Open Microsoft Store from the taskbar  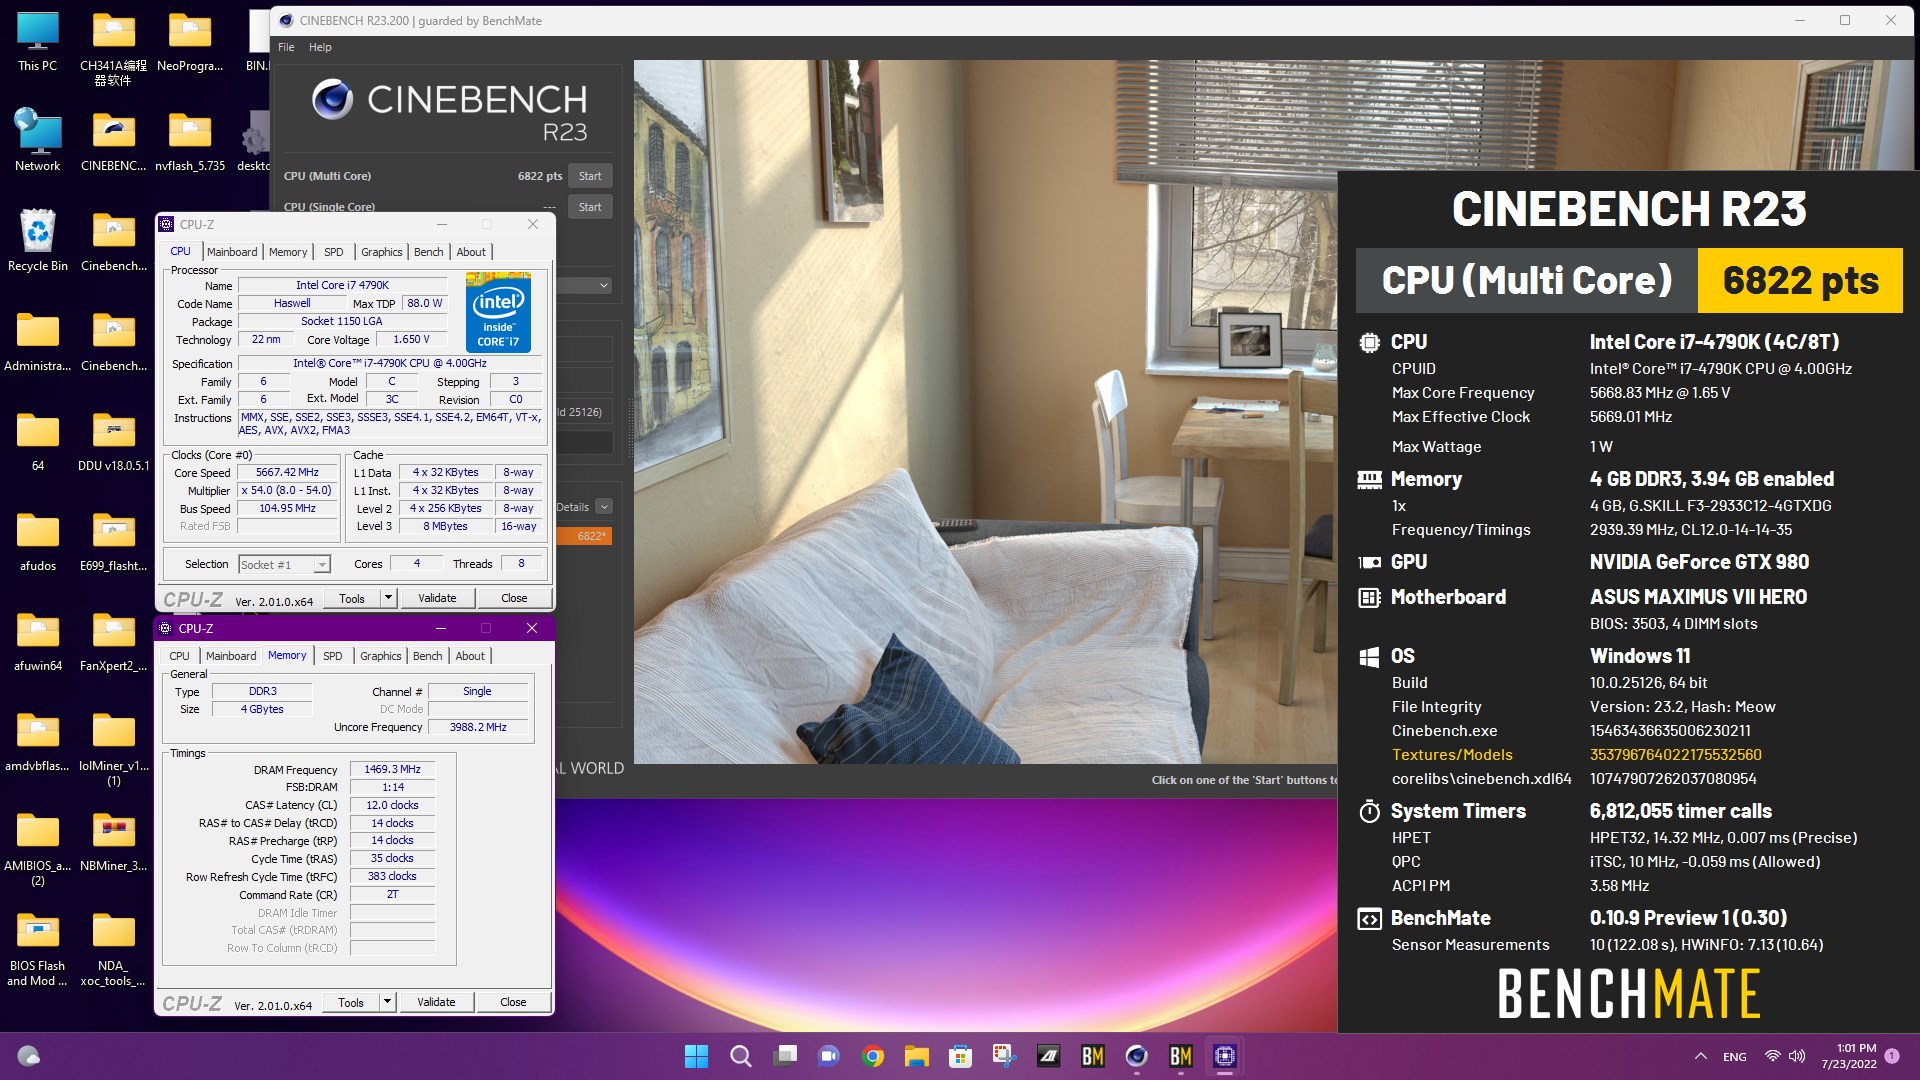coord(960,1056)
